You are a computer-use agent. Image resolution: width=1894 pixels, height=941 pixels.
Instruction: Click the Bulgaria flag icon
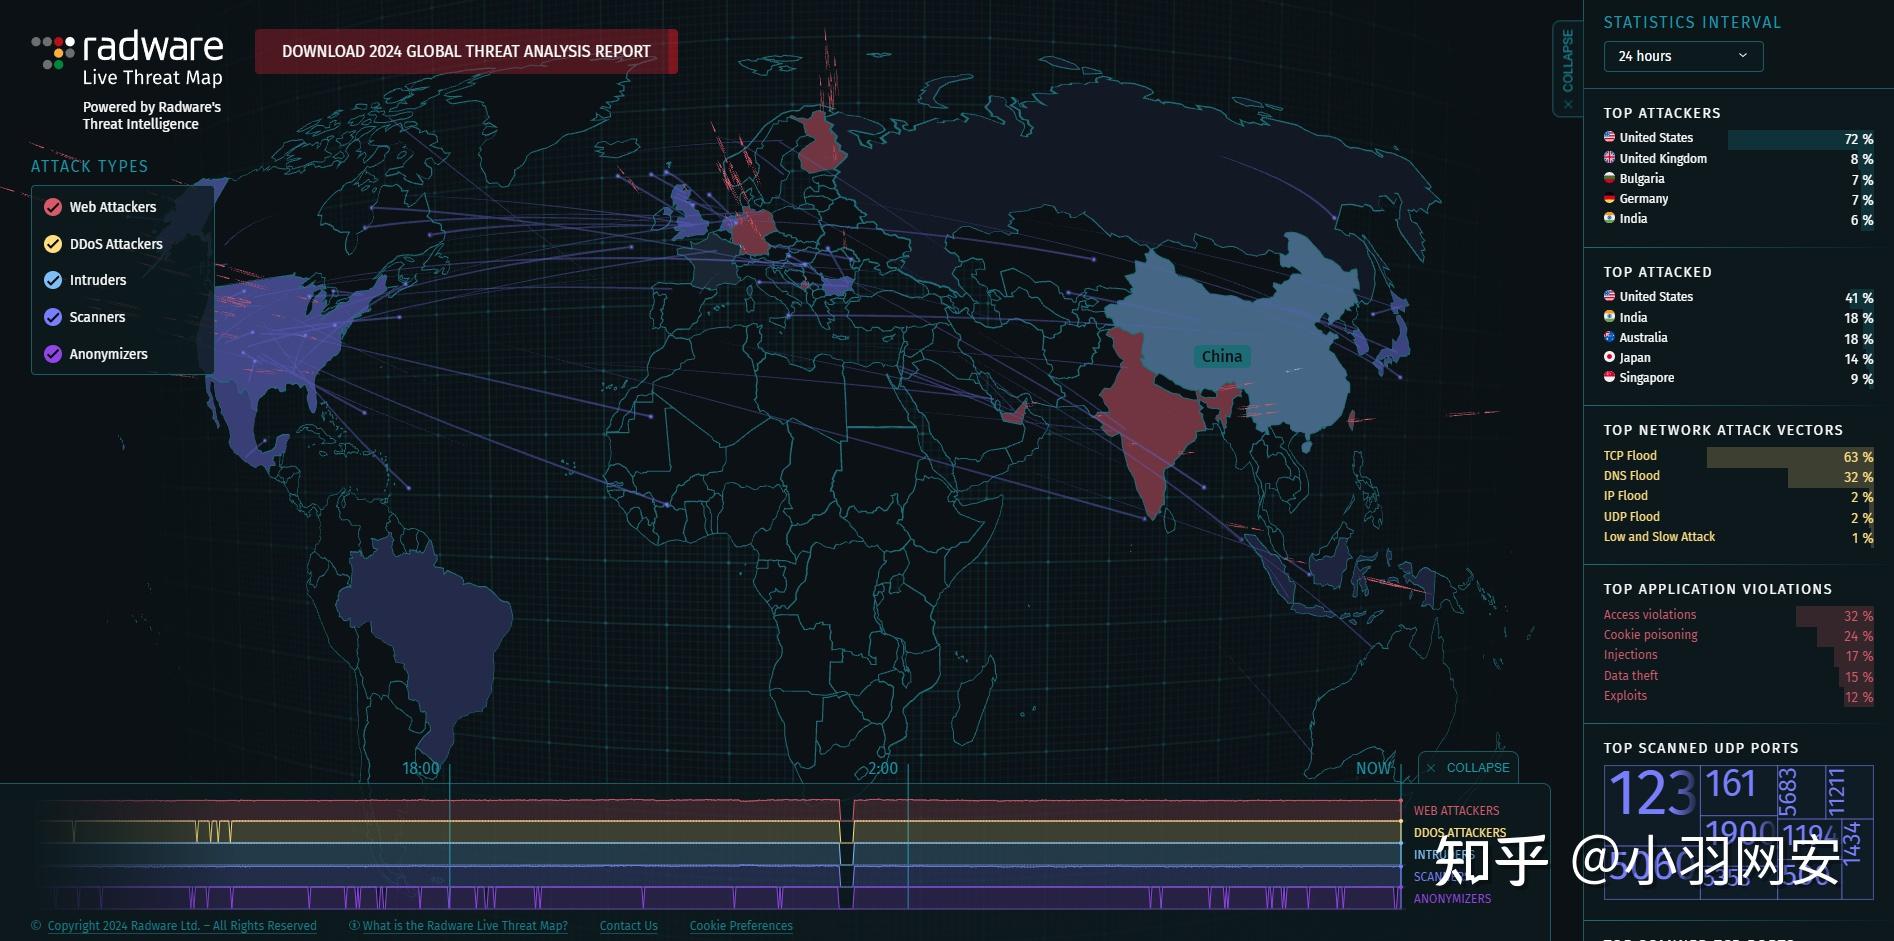[x=1609, y=178]
